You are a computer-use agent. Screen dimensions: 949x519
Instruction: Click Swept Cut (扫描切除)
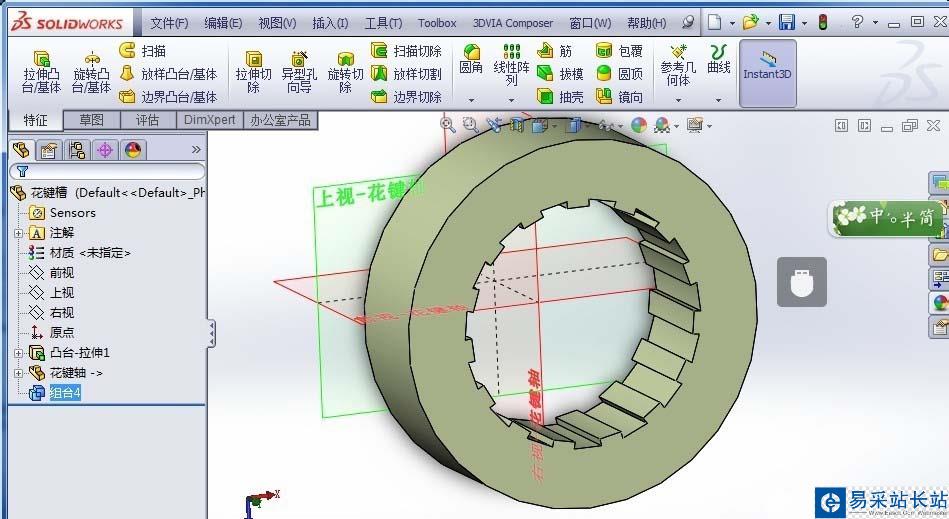[406, 51]
